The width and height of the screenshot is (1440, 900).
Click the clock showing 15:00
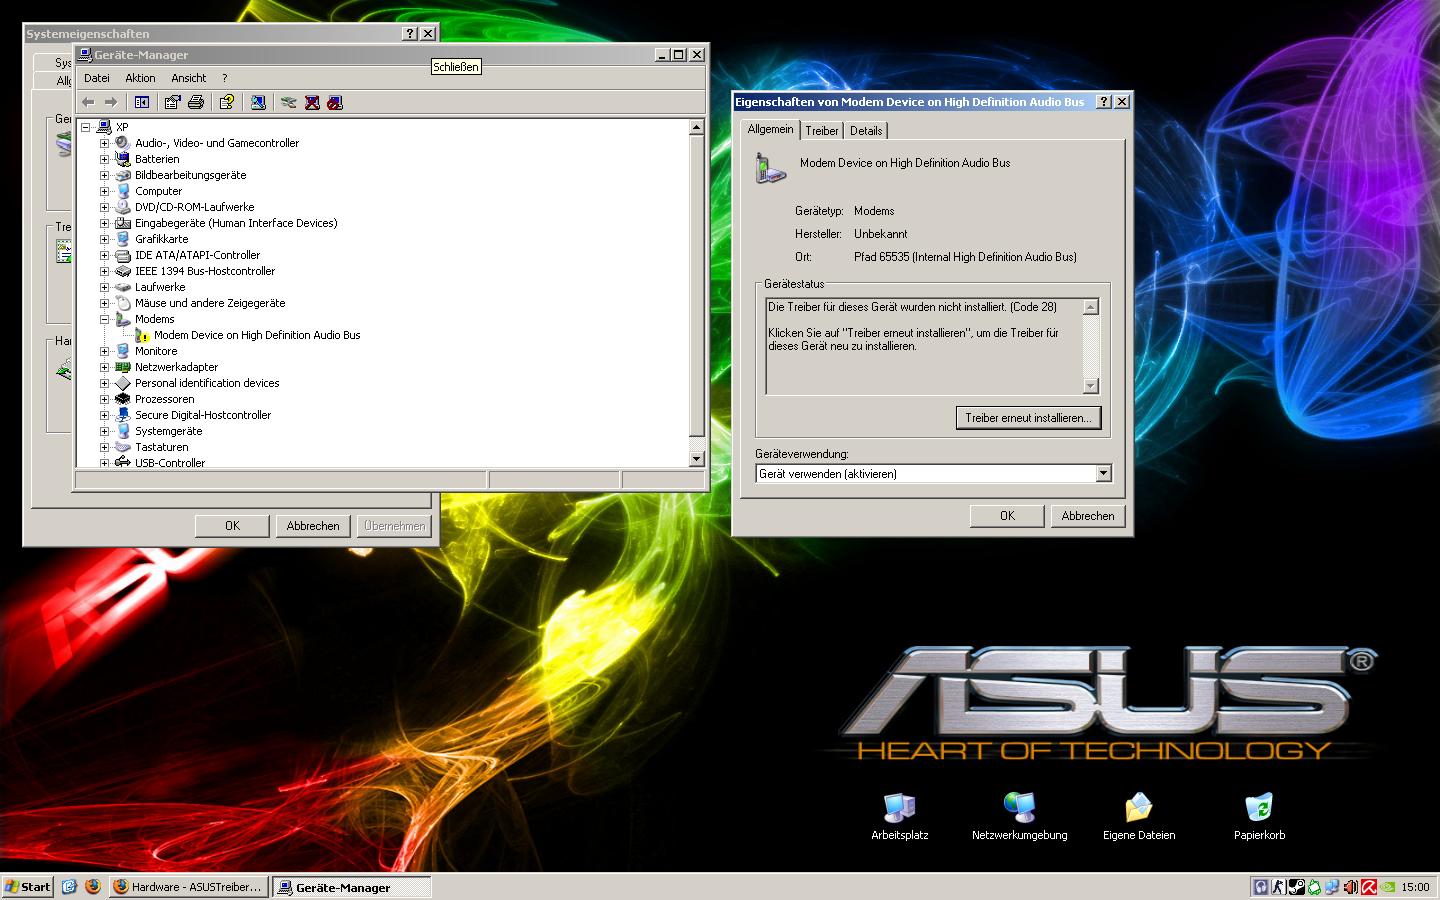click(1415, 887)
